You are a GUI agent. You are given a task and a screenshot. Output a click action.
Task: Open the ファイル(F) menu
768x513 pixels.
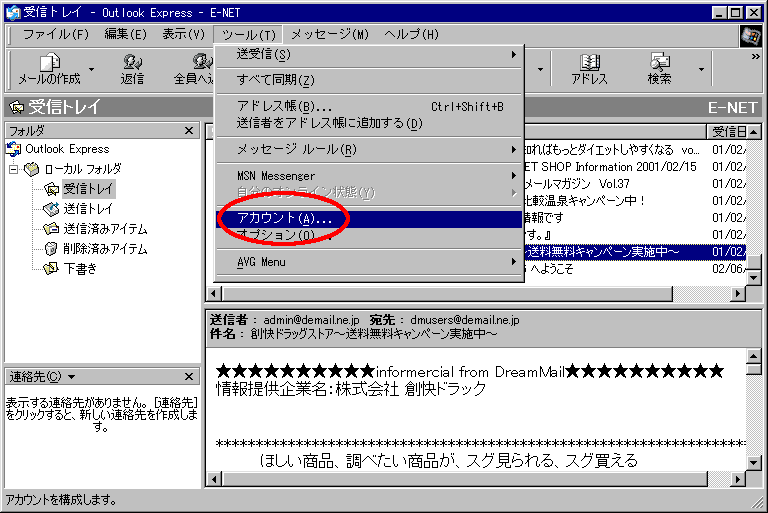point(56,34)
